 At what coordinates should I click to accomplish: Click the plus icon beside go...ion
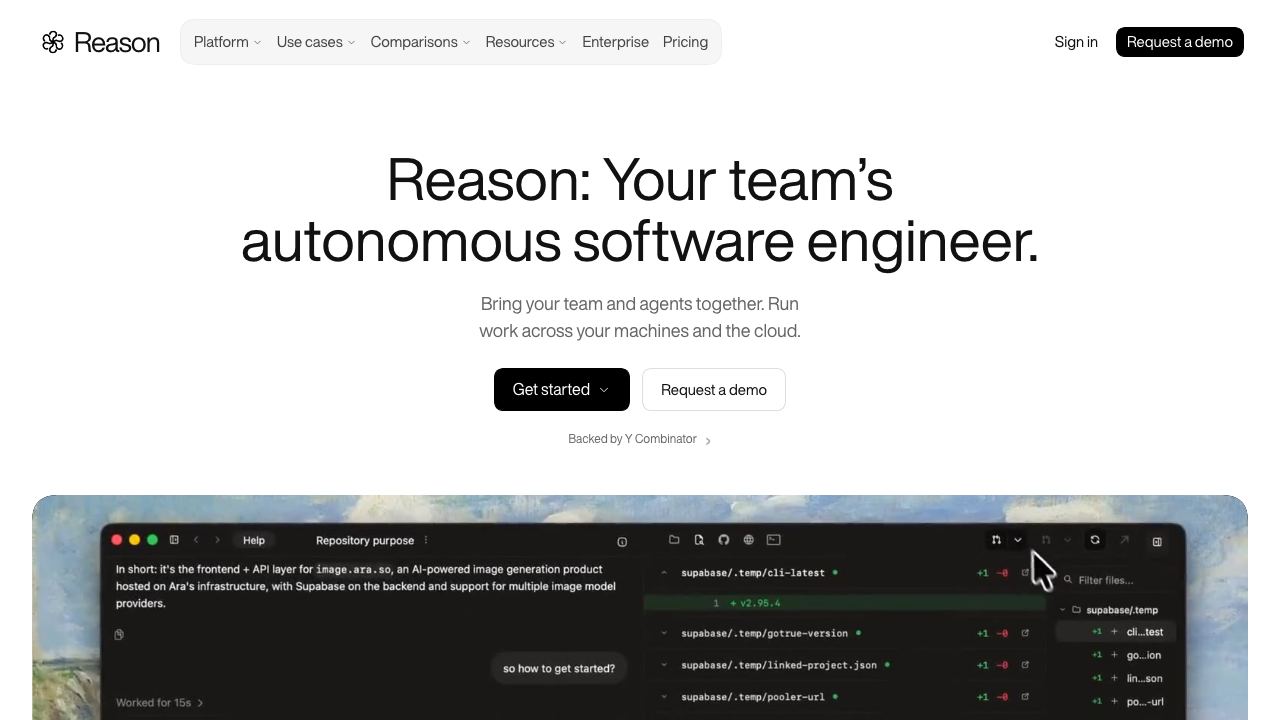point(1114,655)
